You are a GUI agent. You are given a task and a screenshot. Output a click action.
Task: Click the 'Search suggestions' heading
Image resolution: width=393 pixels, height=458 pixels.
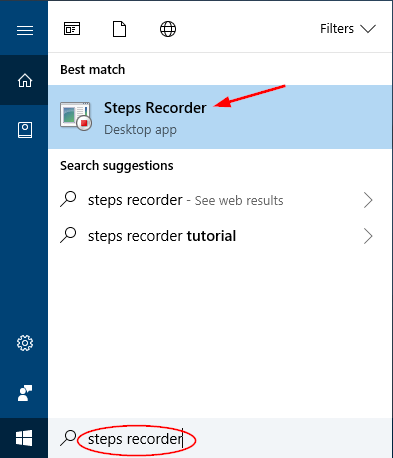coord(117,166)
